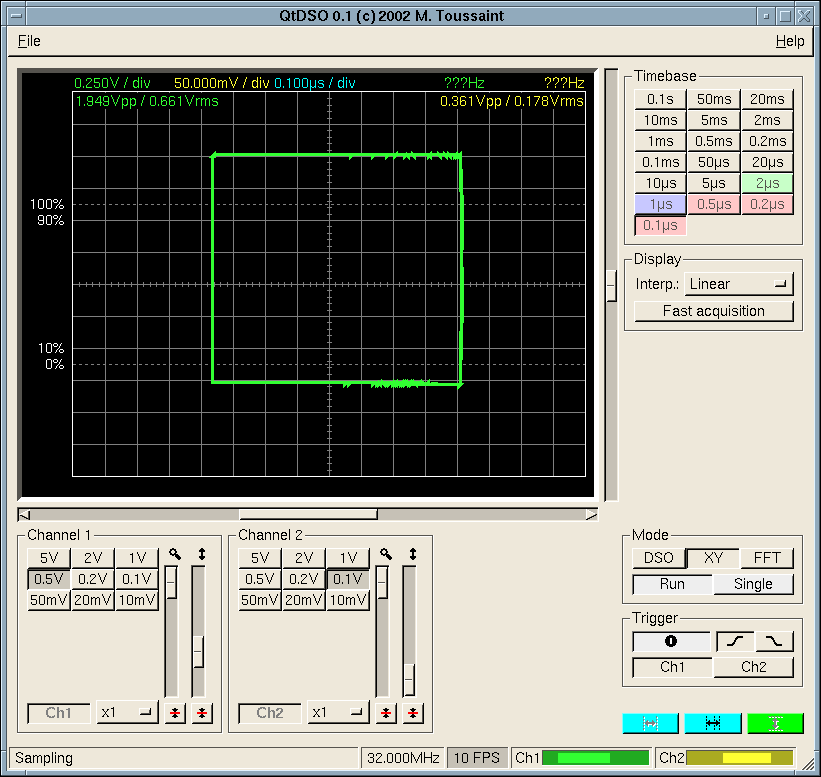Open Channel 1 x1 probe dropdown
Screen dimensions: 821x777
point(128,713)
